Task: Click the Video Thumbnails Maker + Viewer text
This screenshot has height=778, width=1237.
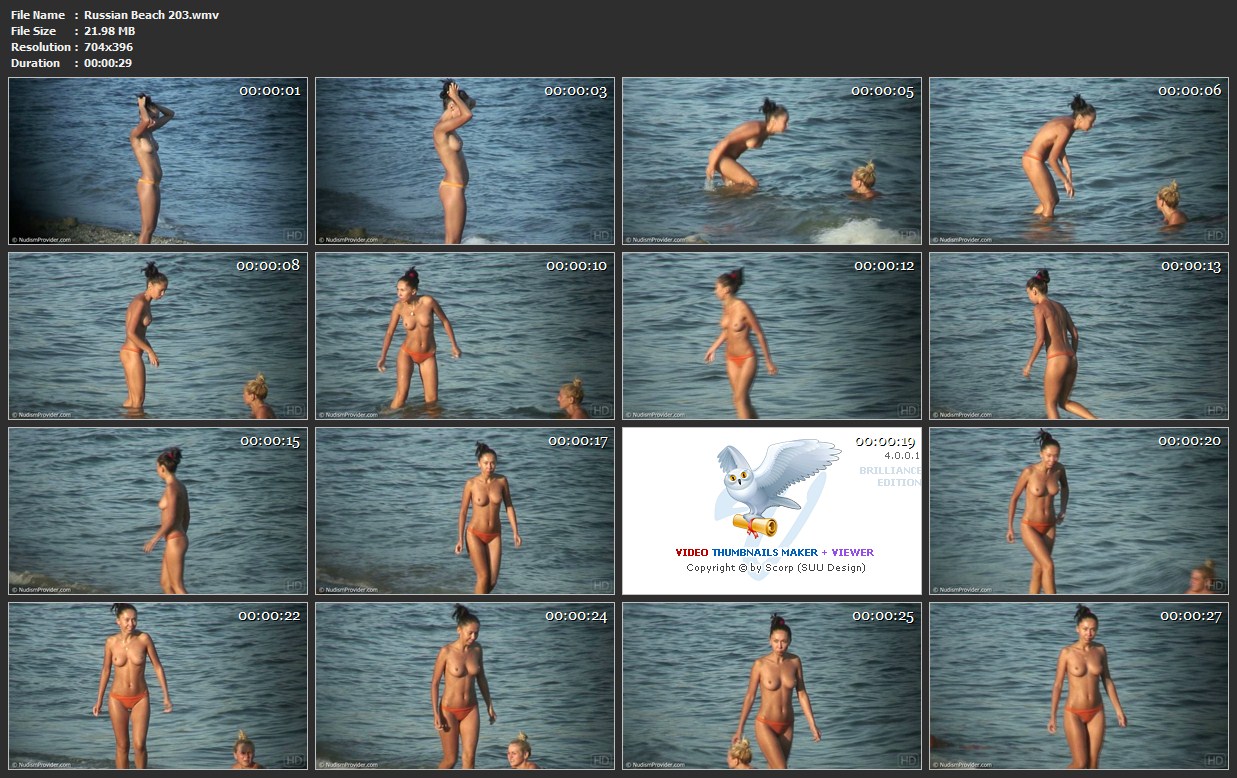Action: 774,552
